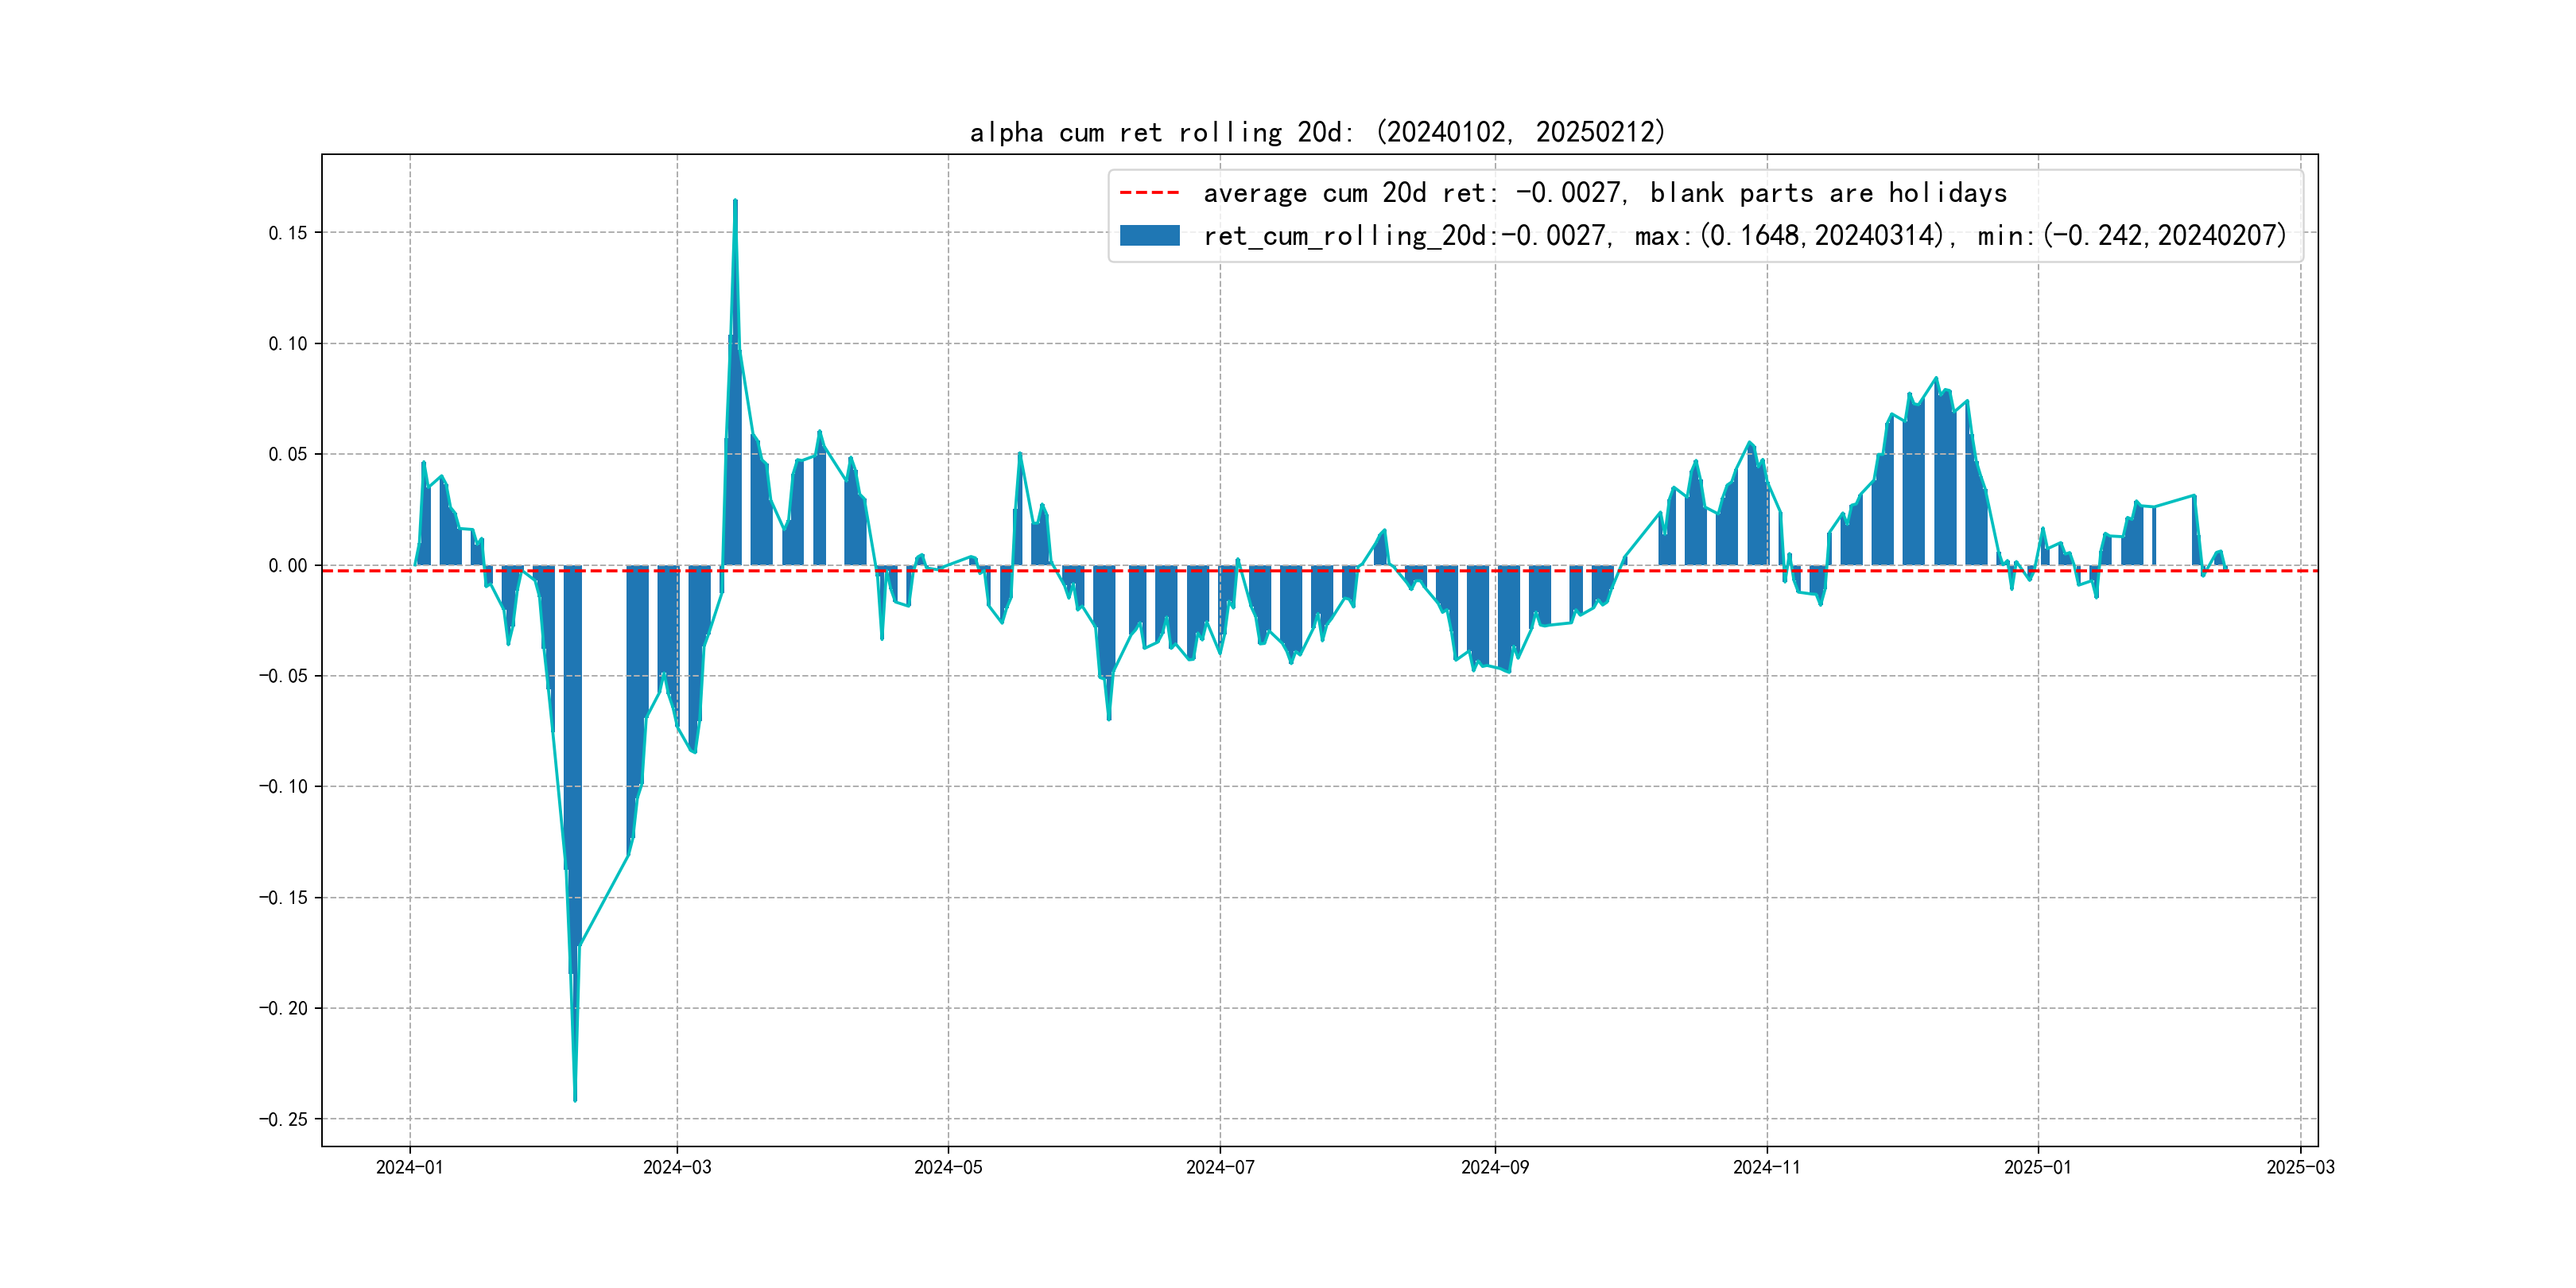
Task: Click the minimum trough tip in February 2024
Action: point(575,1099)
